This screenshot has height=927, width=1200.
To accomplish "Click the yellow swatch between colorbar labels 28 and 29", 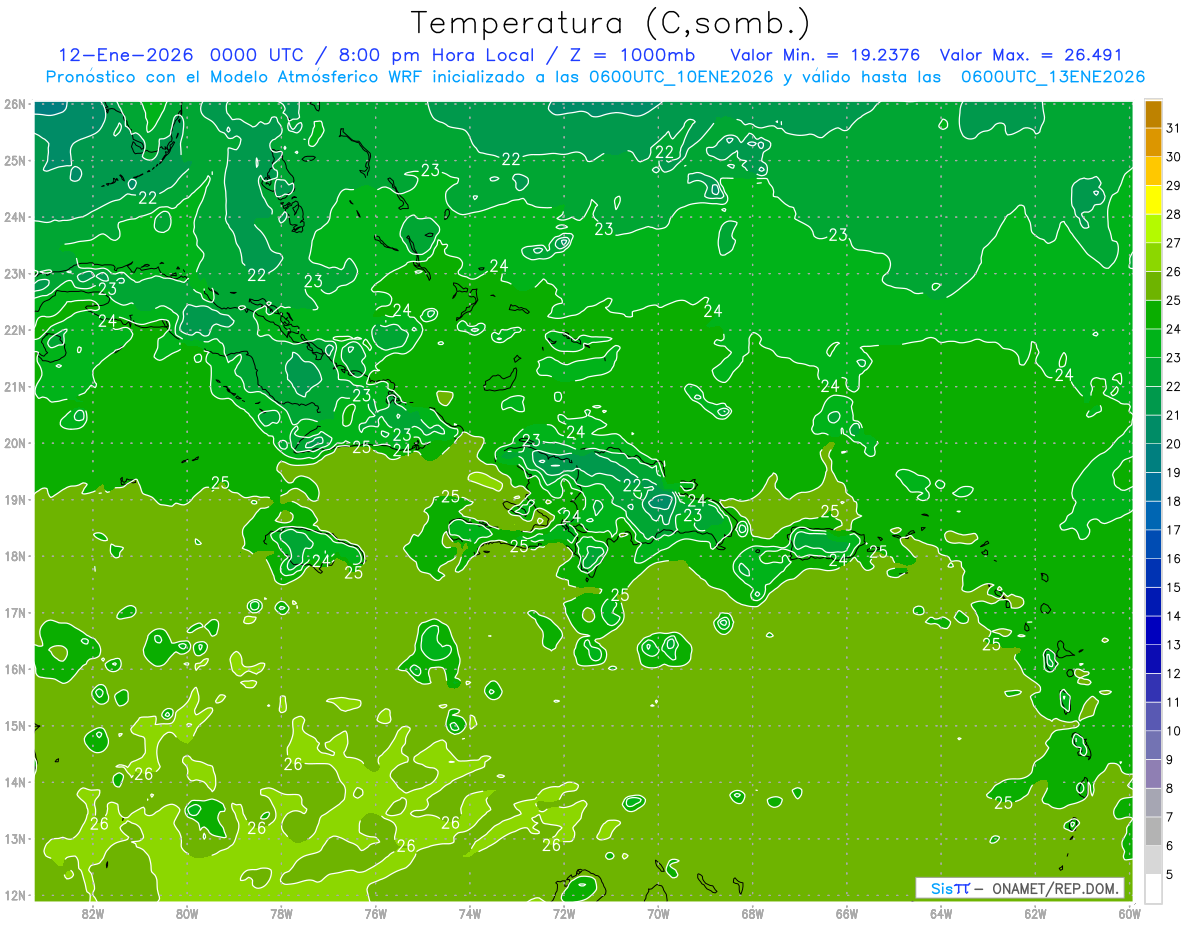I will click(1153, 200).
